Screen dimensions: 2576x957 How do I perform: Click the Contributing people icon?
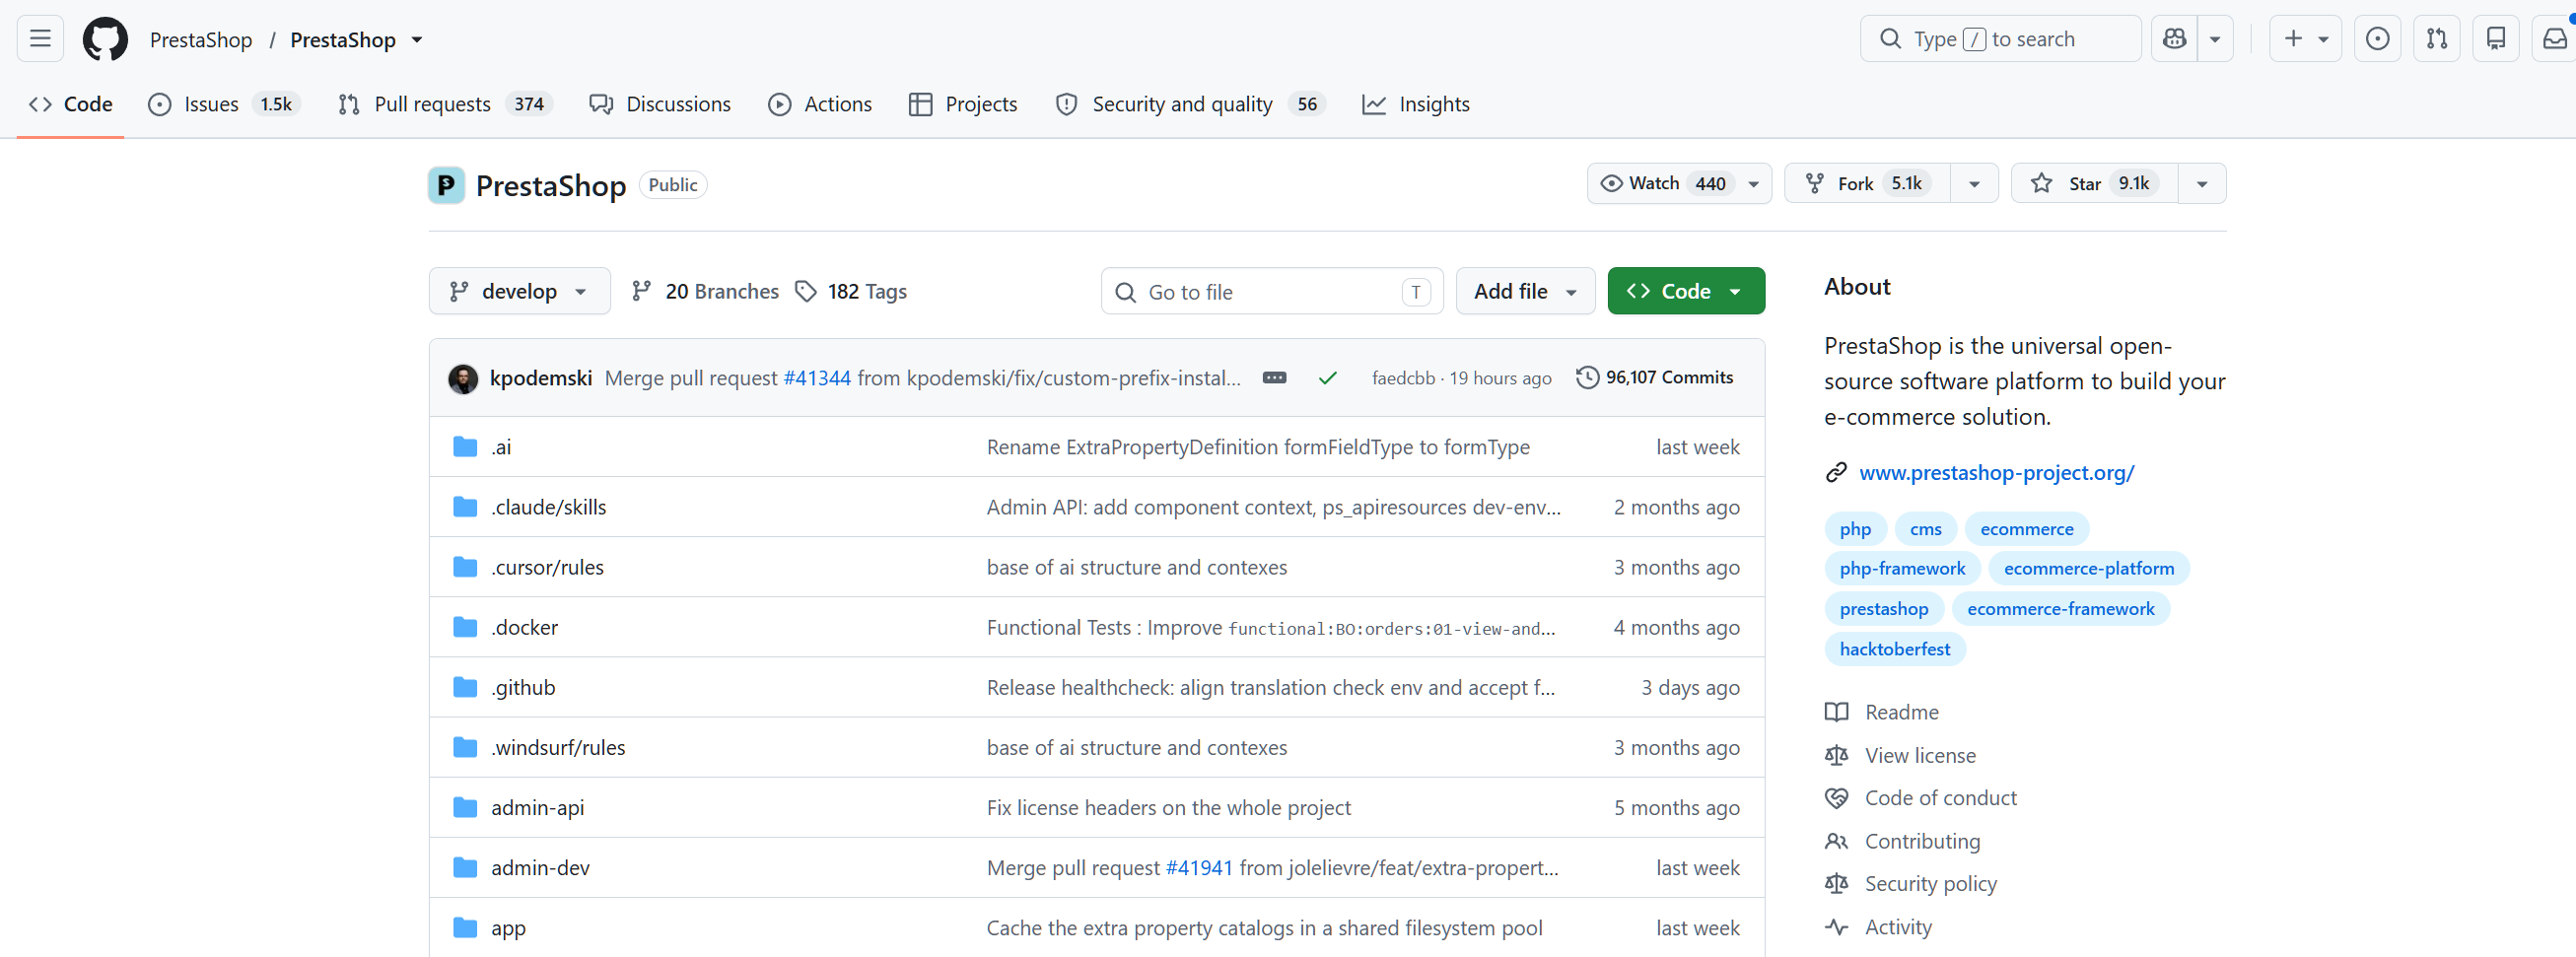tap(1836, 841)
